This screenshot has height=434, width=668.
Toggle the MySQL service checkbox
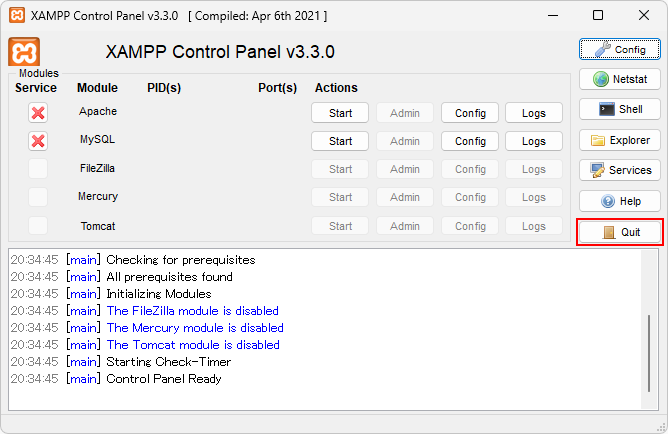coord(38,141)
